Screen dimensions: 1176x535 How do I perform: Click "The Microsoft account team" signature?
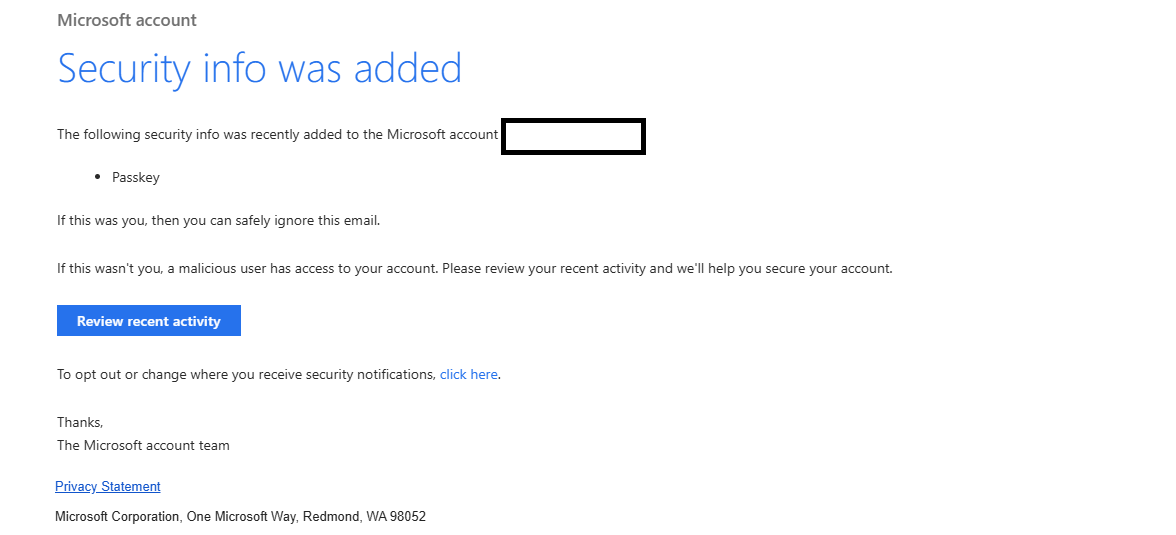pyautogui.click(x=143, y=445)
